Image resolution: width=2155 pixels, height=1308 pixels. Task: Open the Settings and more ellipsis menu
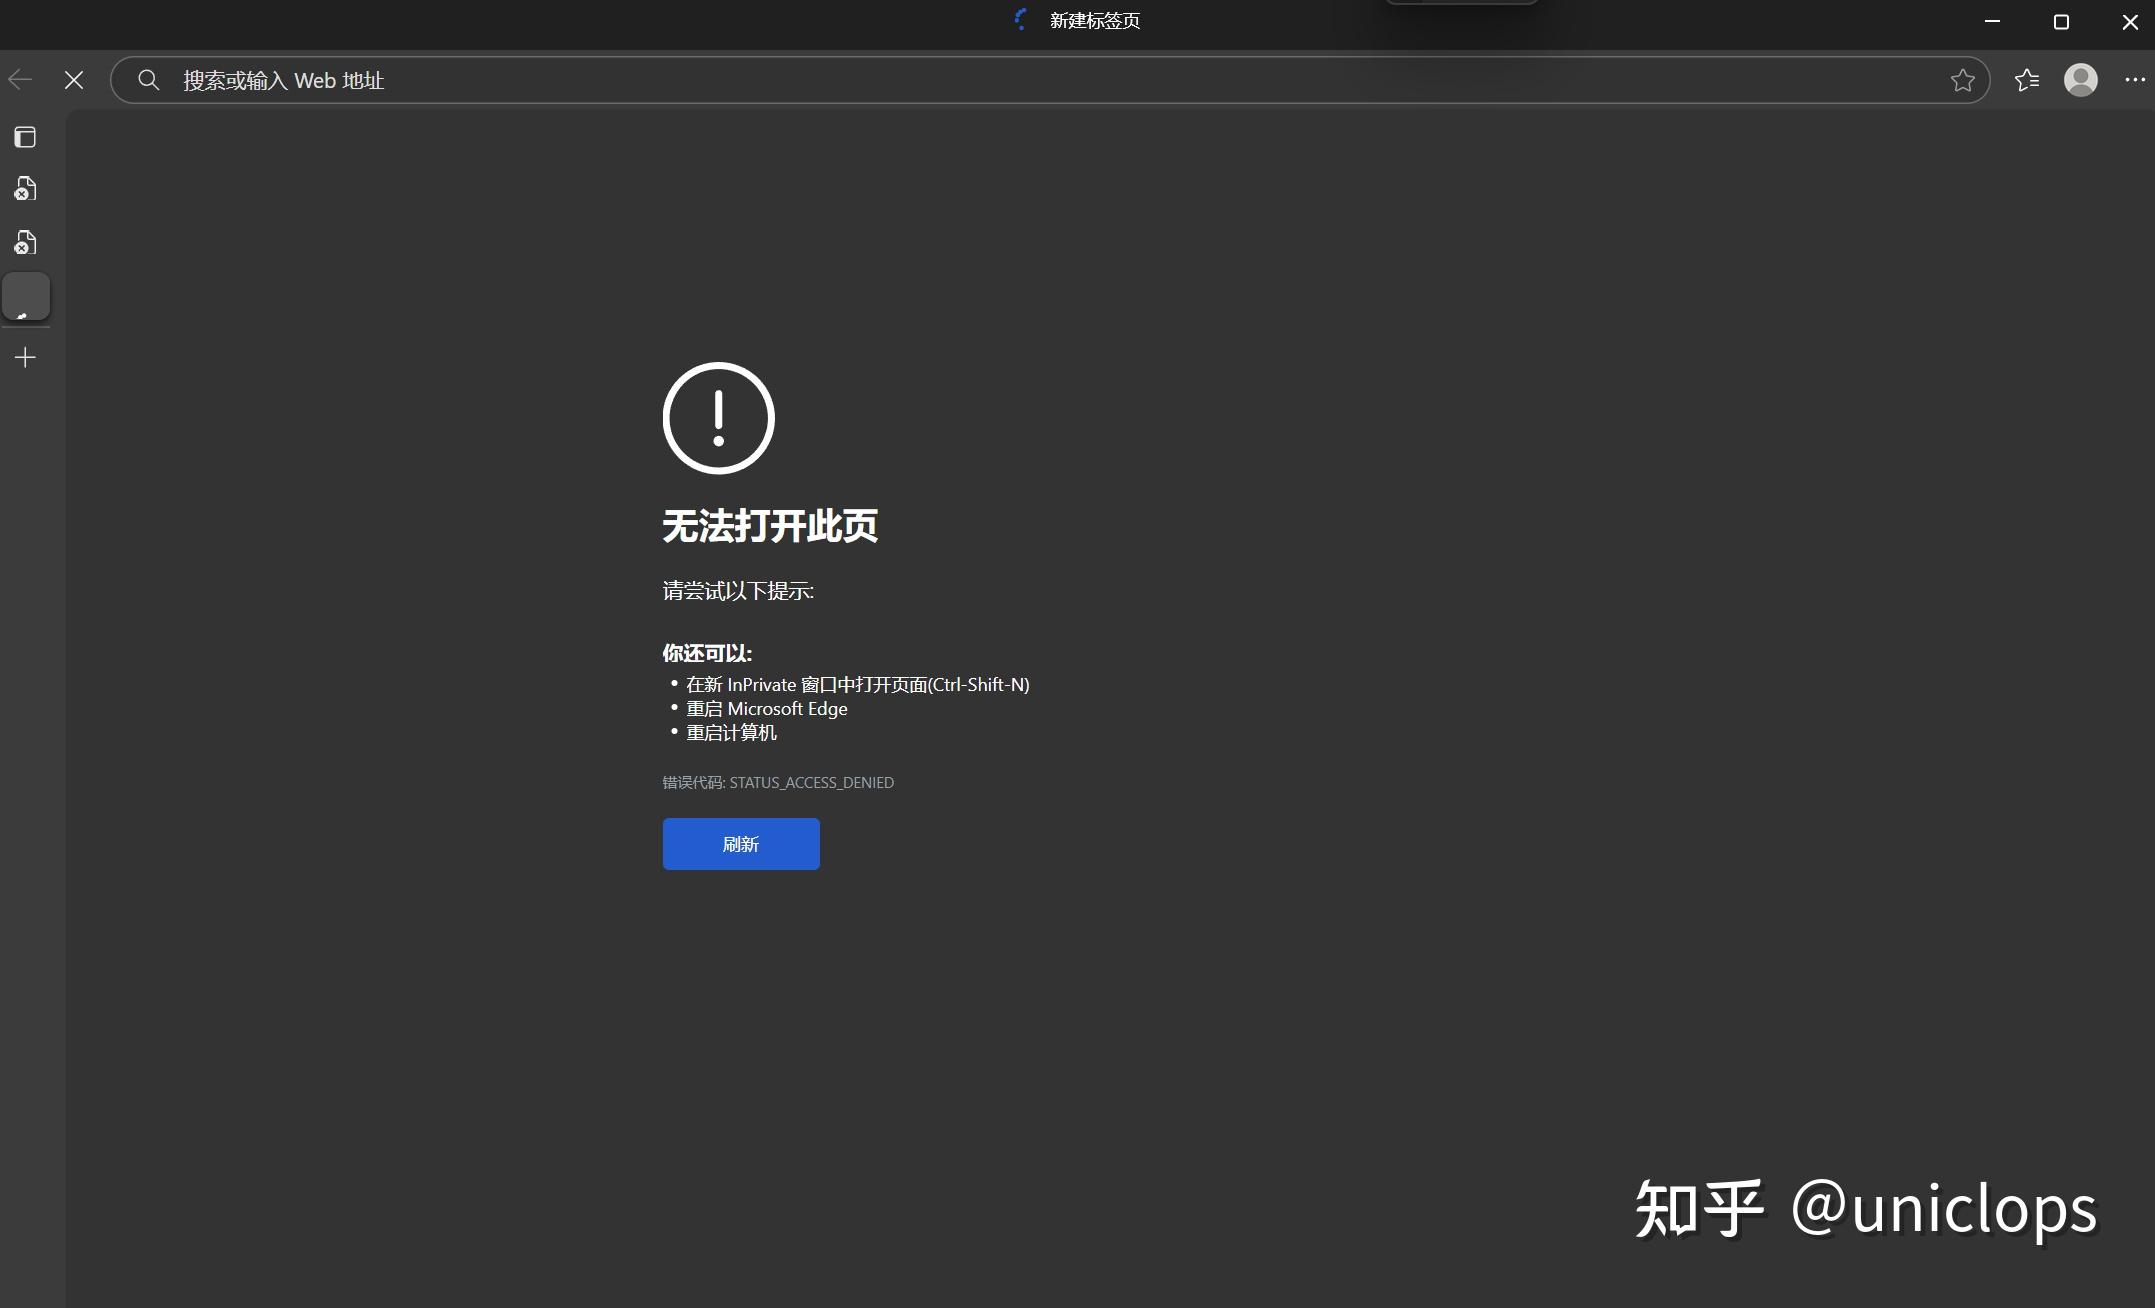click(2134, 80)
